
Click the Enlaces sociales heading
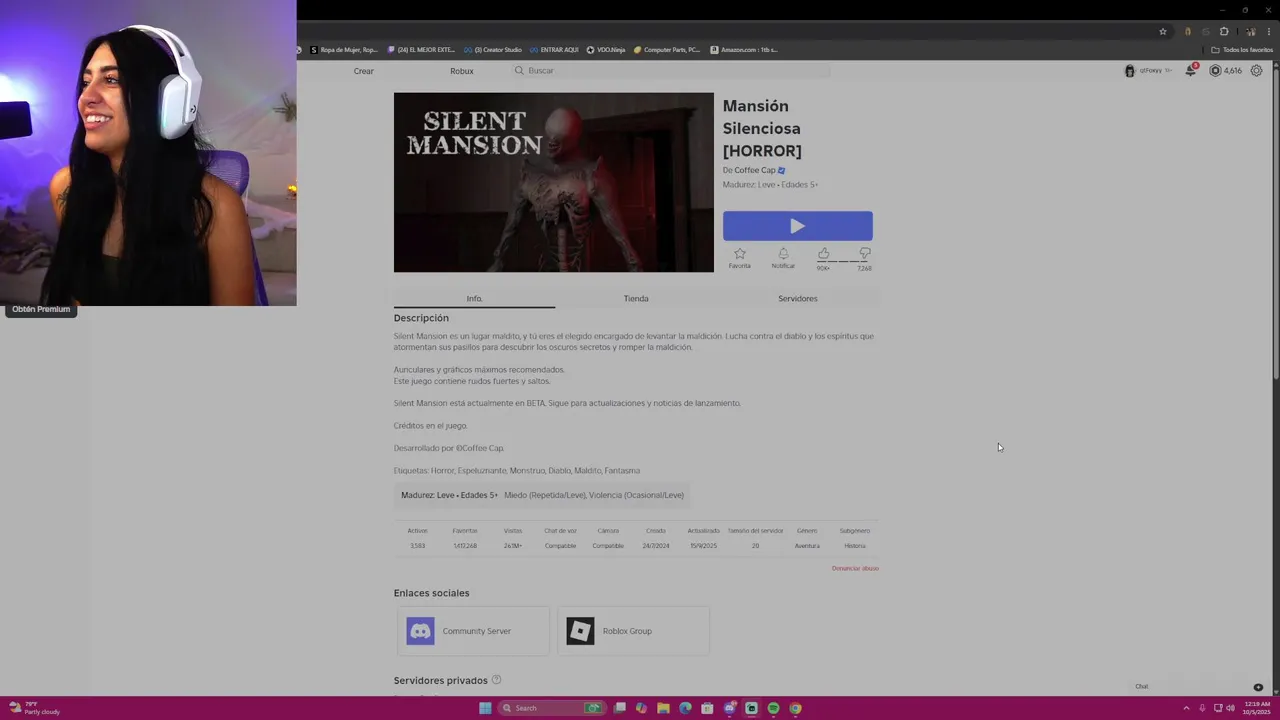click(431, 593)
